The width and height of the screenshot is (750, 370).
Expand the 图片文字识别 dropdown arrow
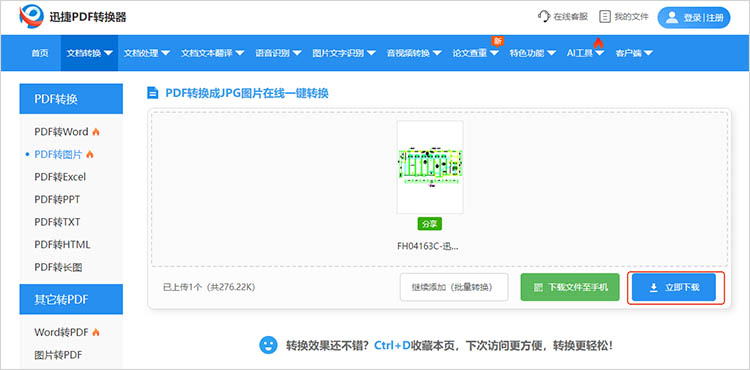pyautogui.click(x=371, y=53)
